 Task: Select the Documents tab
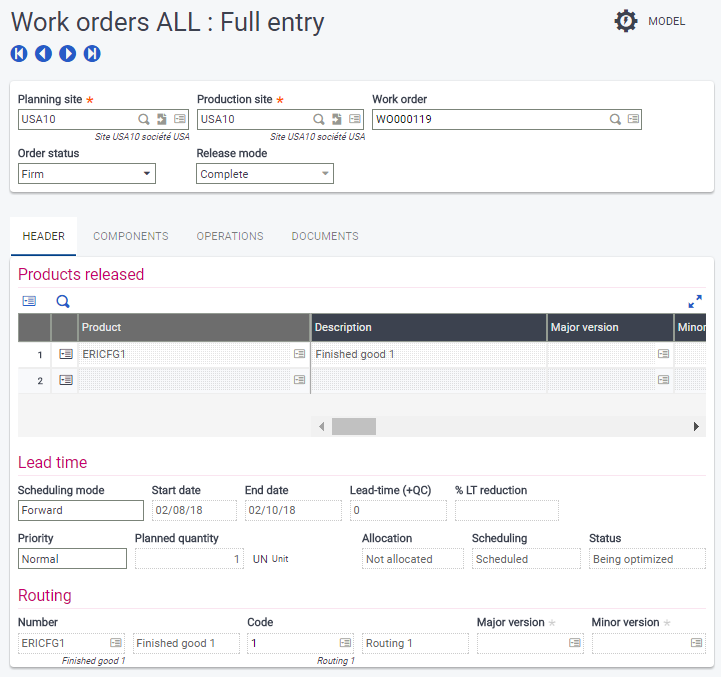[x=325, y=237]
